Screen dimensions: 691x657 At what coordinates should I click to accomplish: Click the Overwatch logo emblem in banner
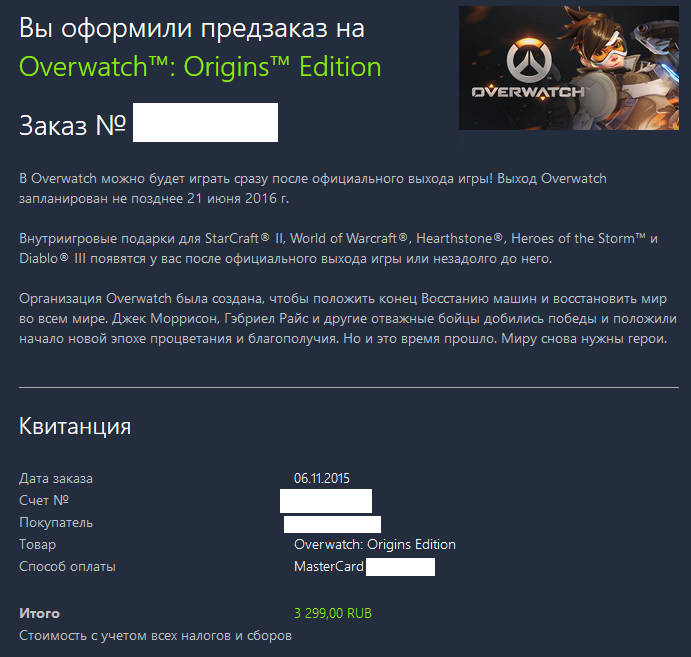click(x=529, y=59)
